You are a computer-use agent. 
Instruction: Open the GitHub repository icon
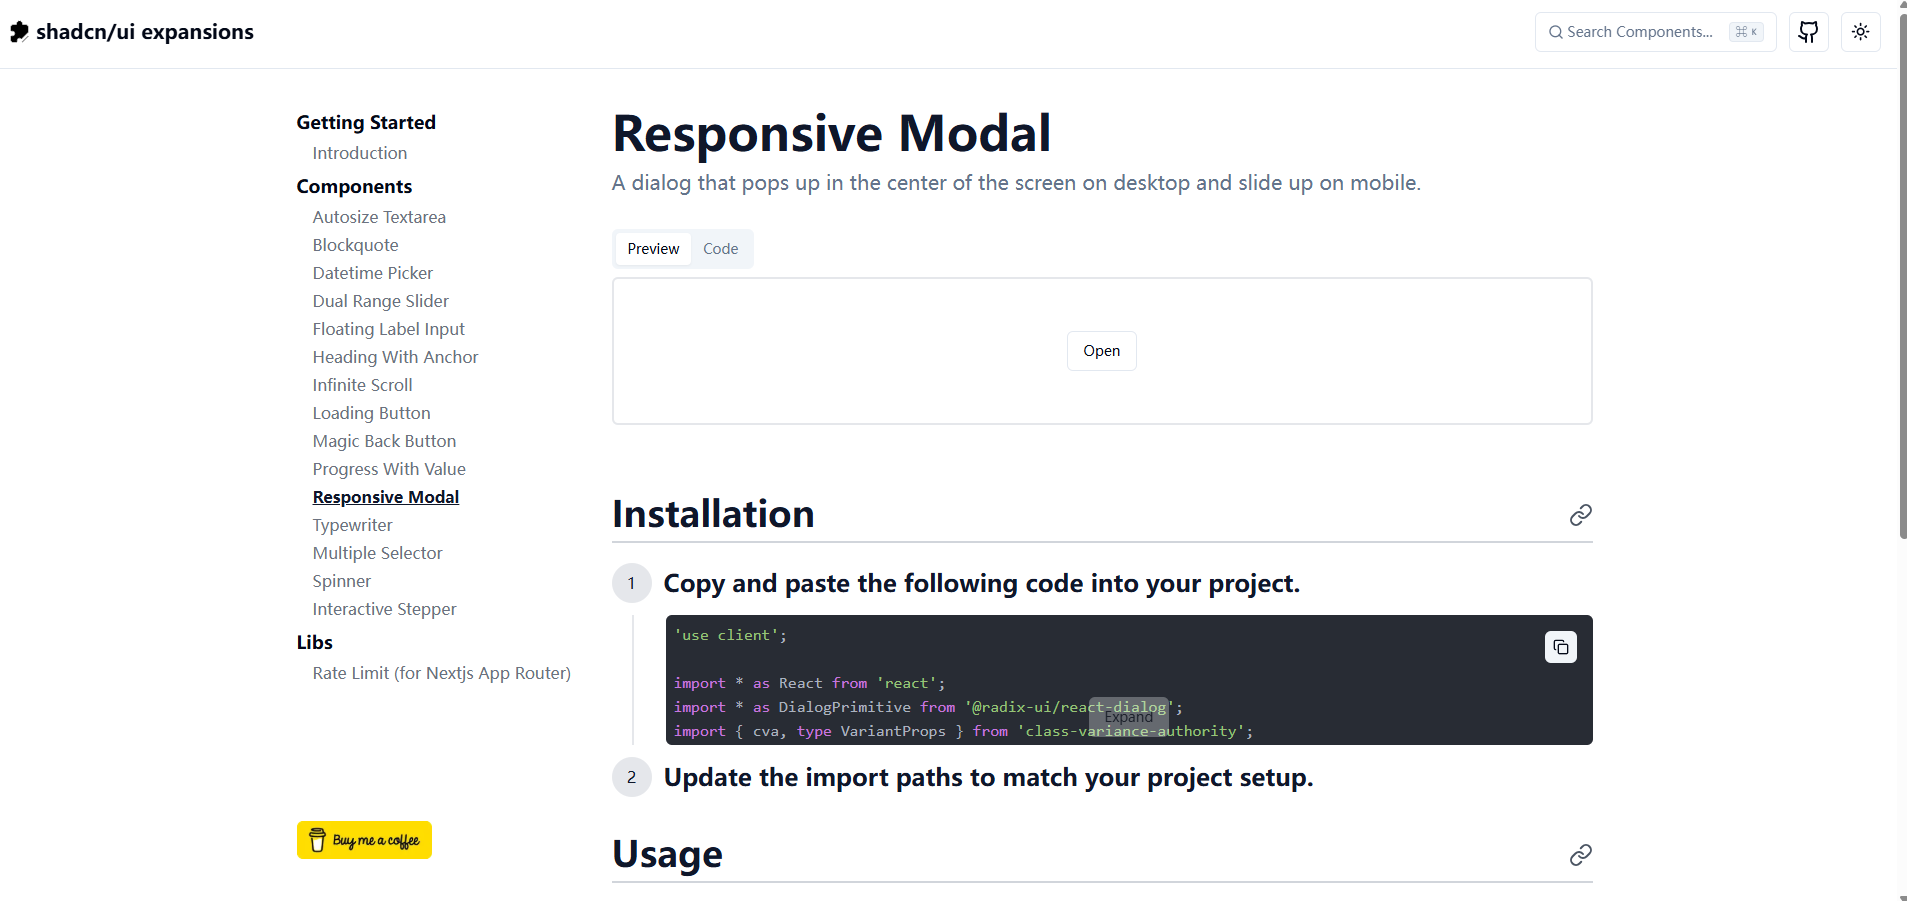pos(1808,32)
